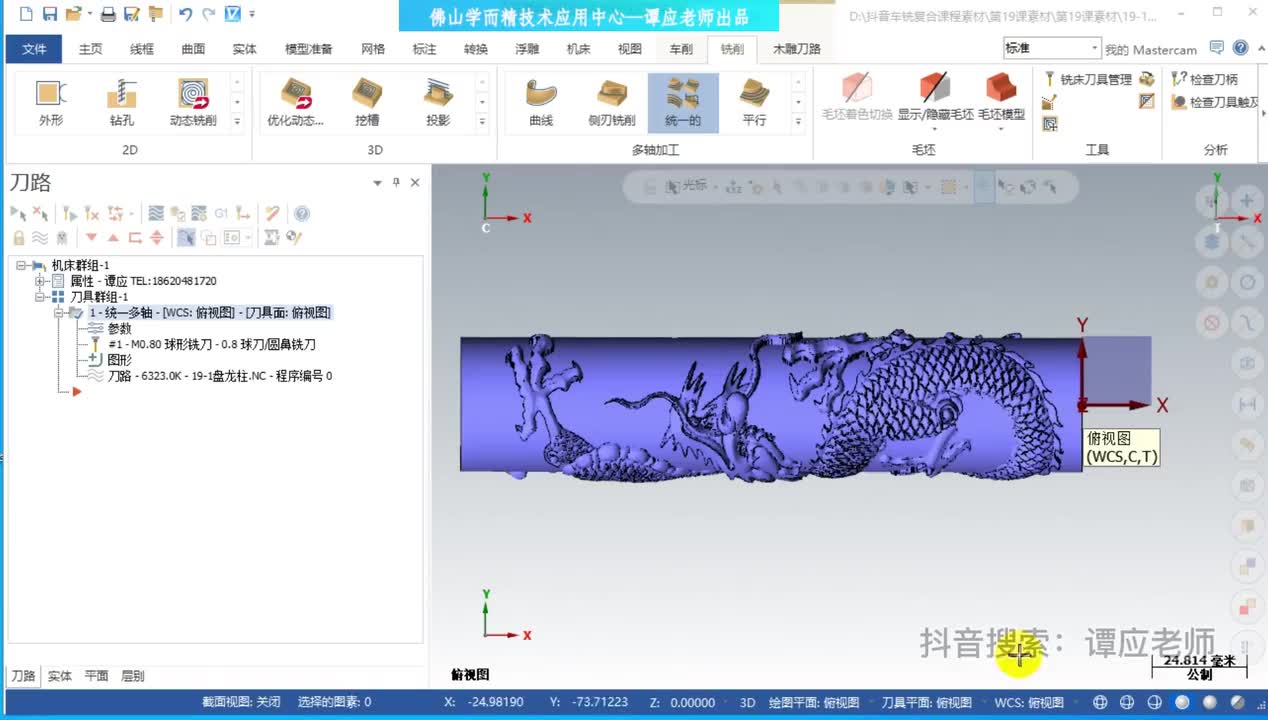The height and width of the screenshot is (720, 1268).
Task: Switch to the 实体 panel tab
Action: [60, 676]
